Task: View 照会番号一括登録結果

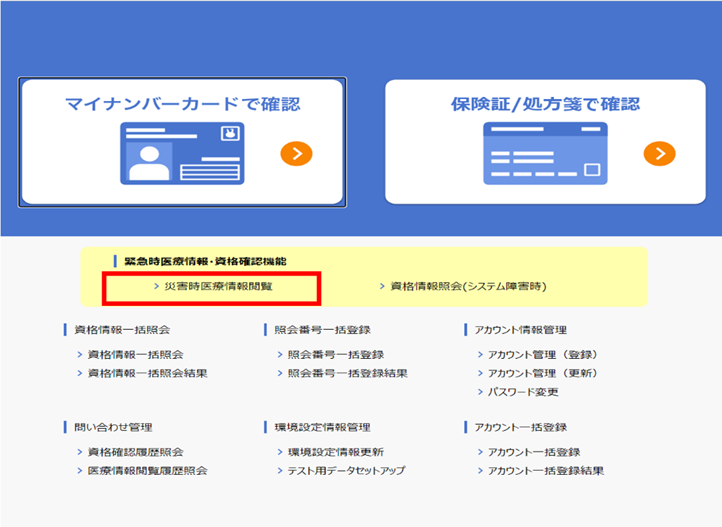Action: click(x=347, y=373)
